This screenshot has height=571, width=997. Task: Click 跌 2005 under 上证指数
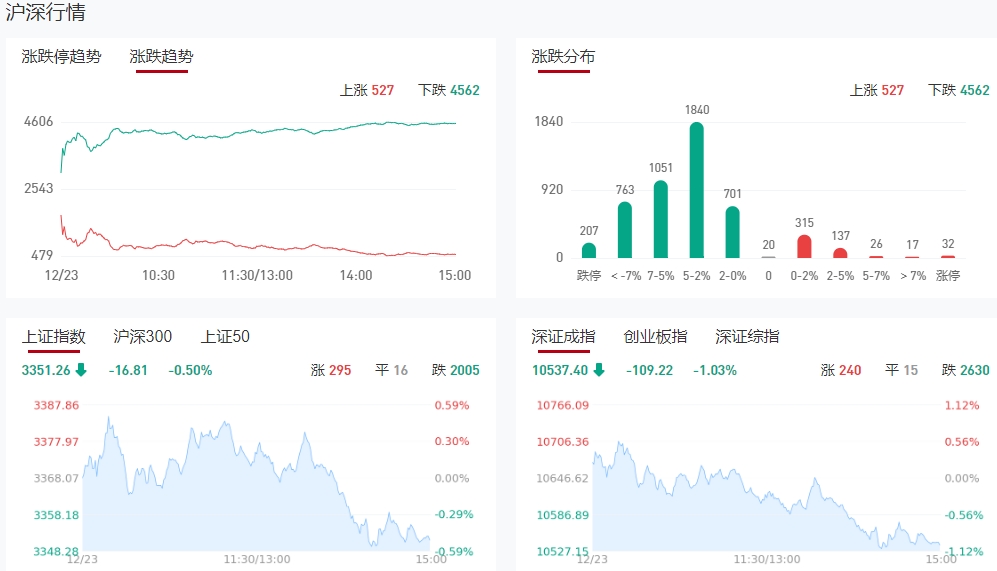coord(456,370)
